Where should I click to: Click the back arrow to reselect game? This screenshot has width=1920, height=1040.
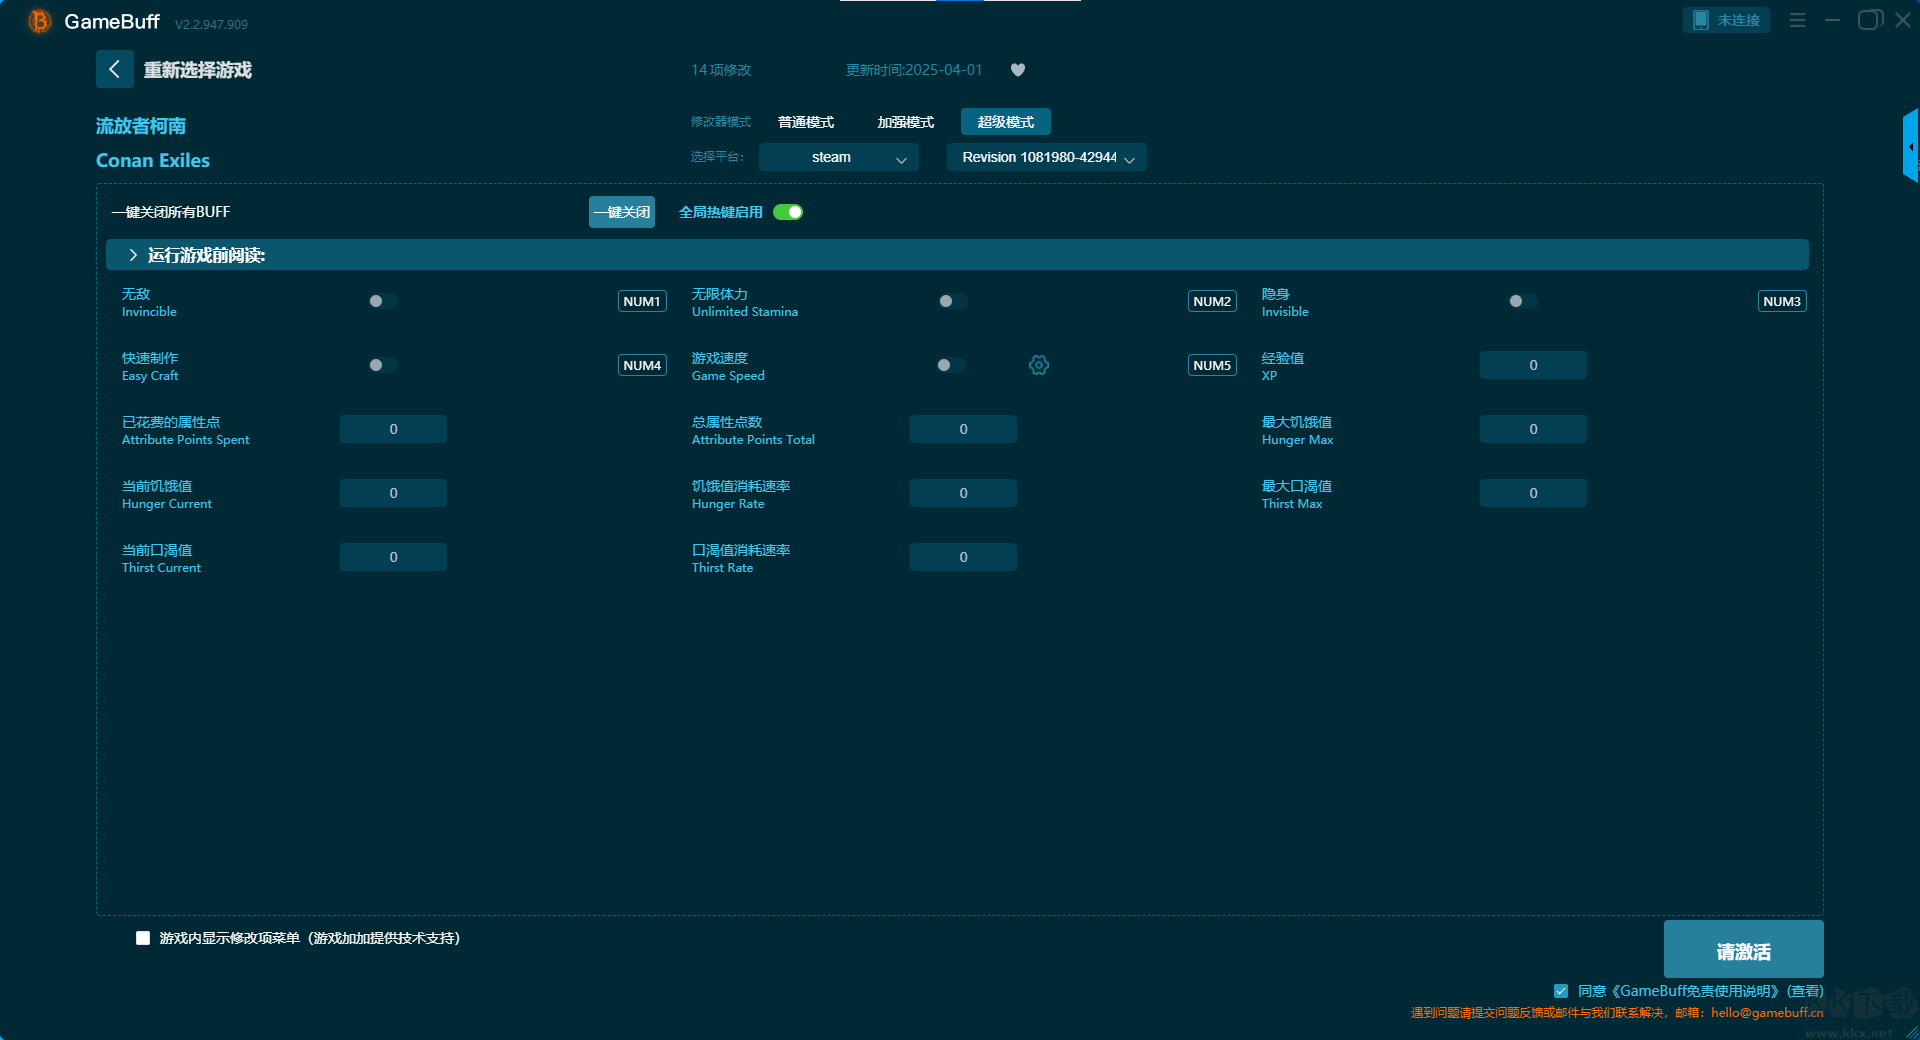114,69
